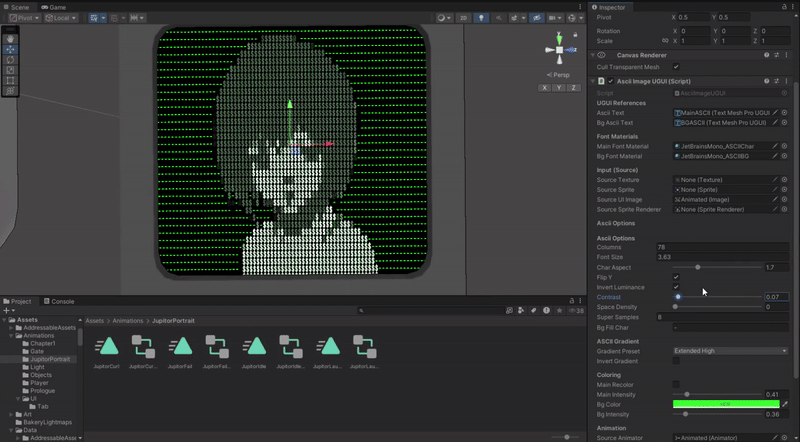Enable the Invert Gradient checkbox
Image resolution: width=800 pixels, height=442 pixels.
click(x=676, y=361)
